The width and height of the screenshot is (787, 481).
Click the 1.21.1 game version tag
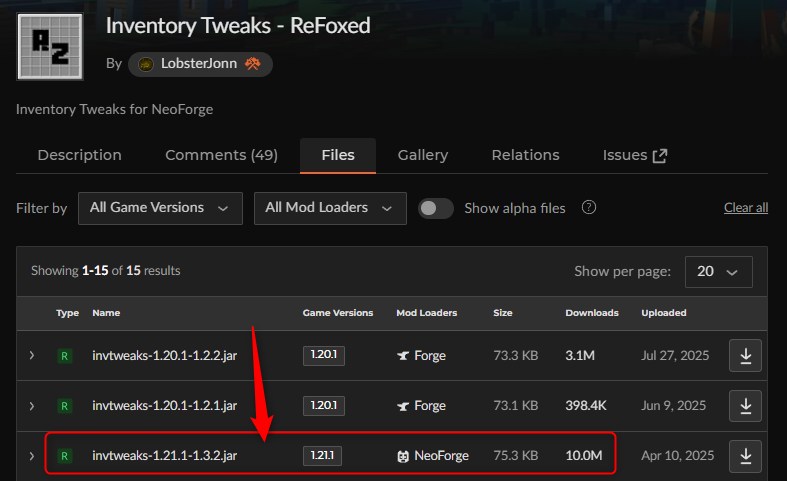click(x=322, y=455)
